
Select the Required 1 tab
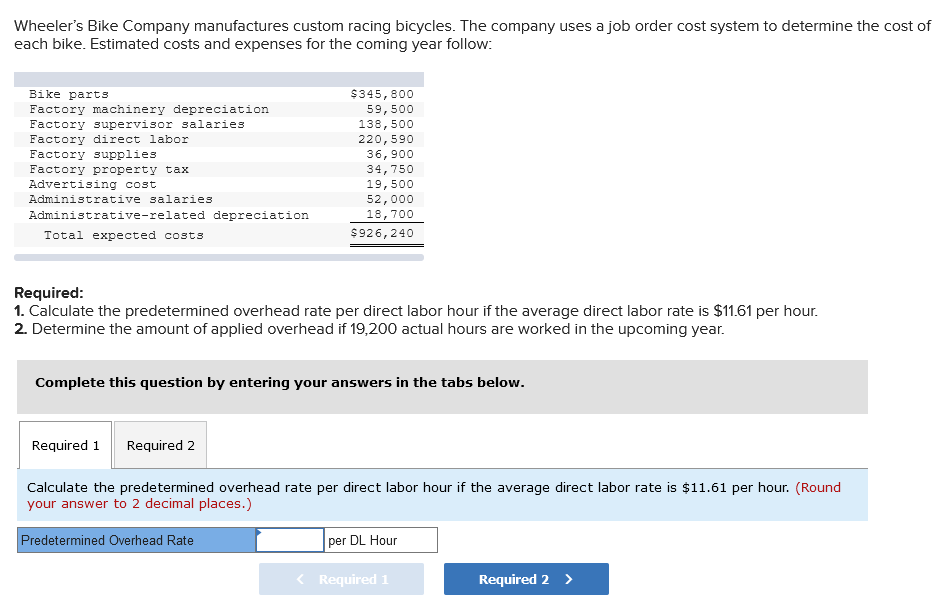pos(64,445)
